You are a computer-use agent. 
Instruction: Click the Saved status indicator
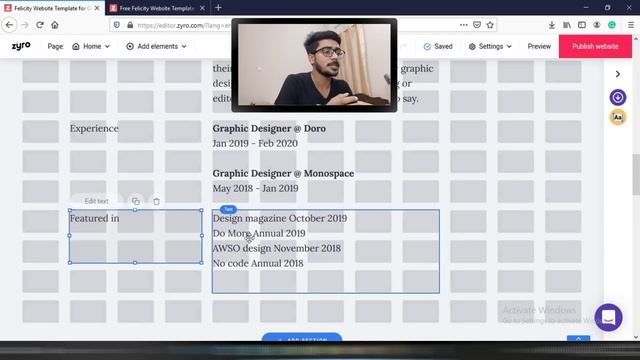[x=438, y=47]
